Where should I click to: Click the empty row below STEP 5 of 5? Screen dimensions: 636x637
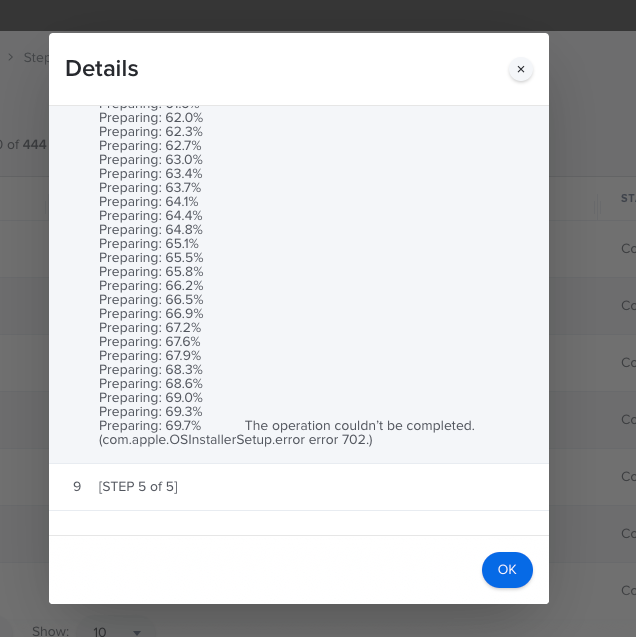click(299, 523)
